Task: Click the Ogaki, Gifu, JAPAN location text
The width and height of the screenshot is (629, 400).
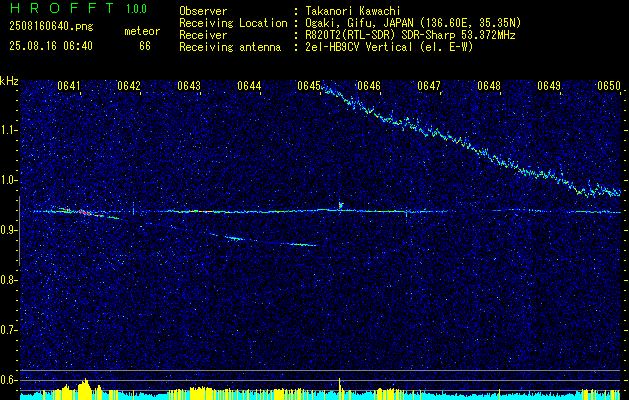Action: [x=413, y=23]
